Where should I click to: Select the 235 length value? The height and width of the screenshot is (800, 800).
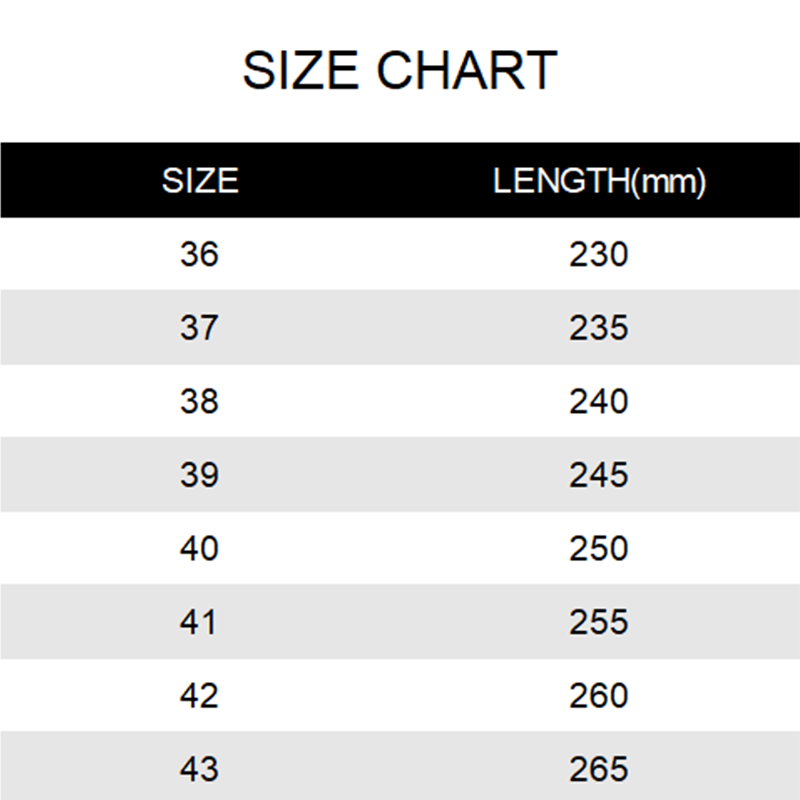point(599,327)
